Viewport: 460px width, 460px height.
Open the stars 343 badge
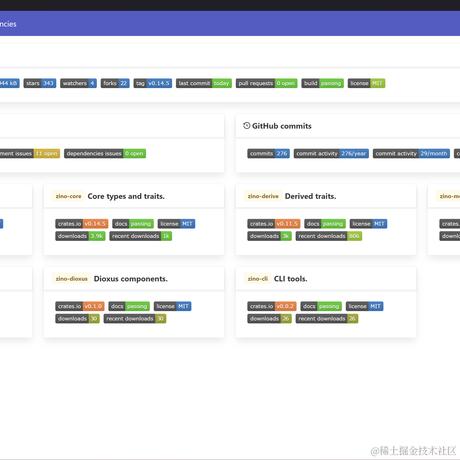[40, 83]
